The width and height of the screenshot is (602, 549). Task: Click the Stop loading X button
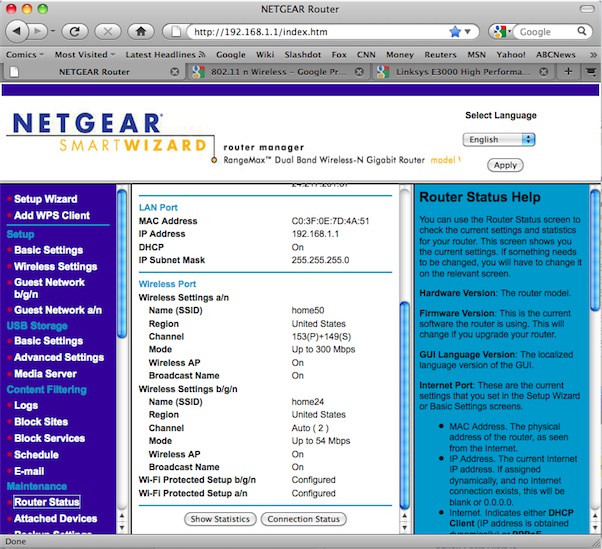click(108, 31)
